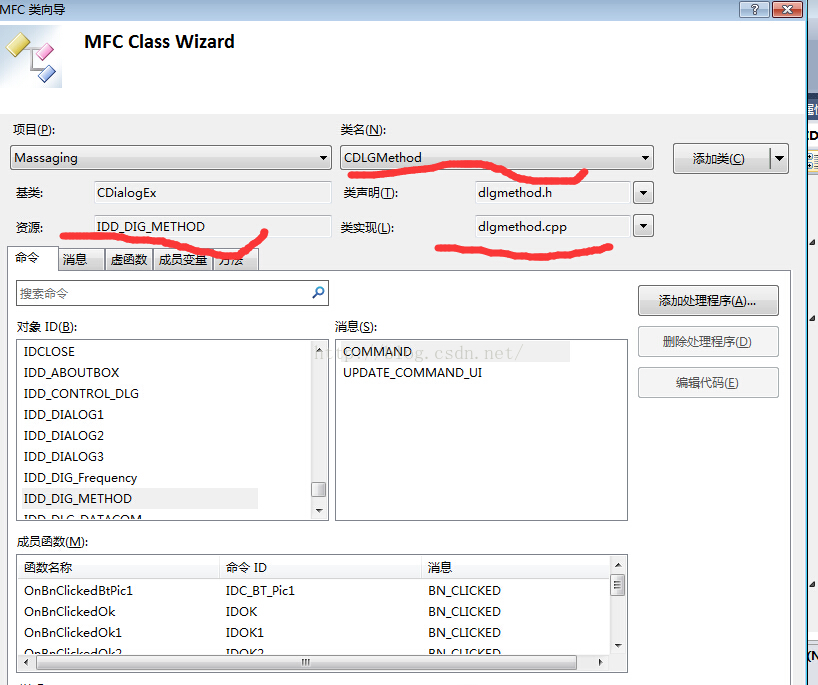818x685 pixels.
Task: Open the class name dropdown CDLGMethod
Action: pos(497,158)
